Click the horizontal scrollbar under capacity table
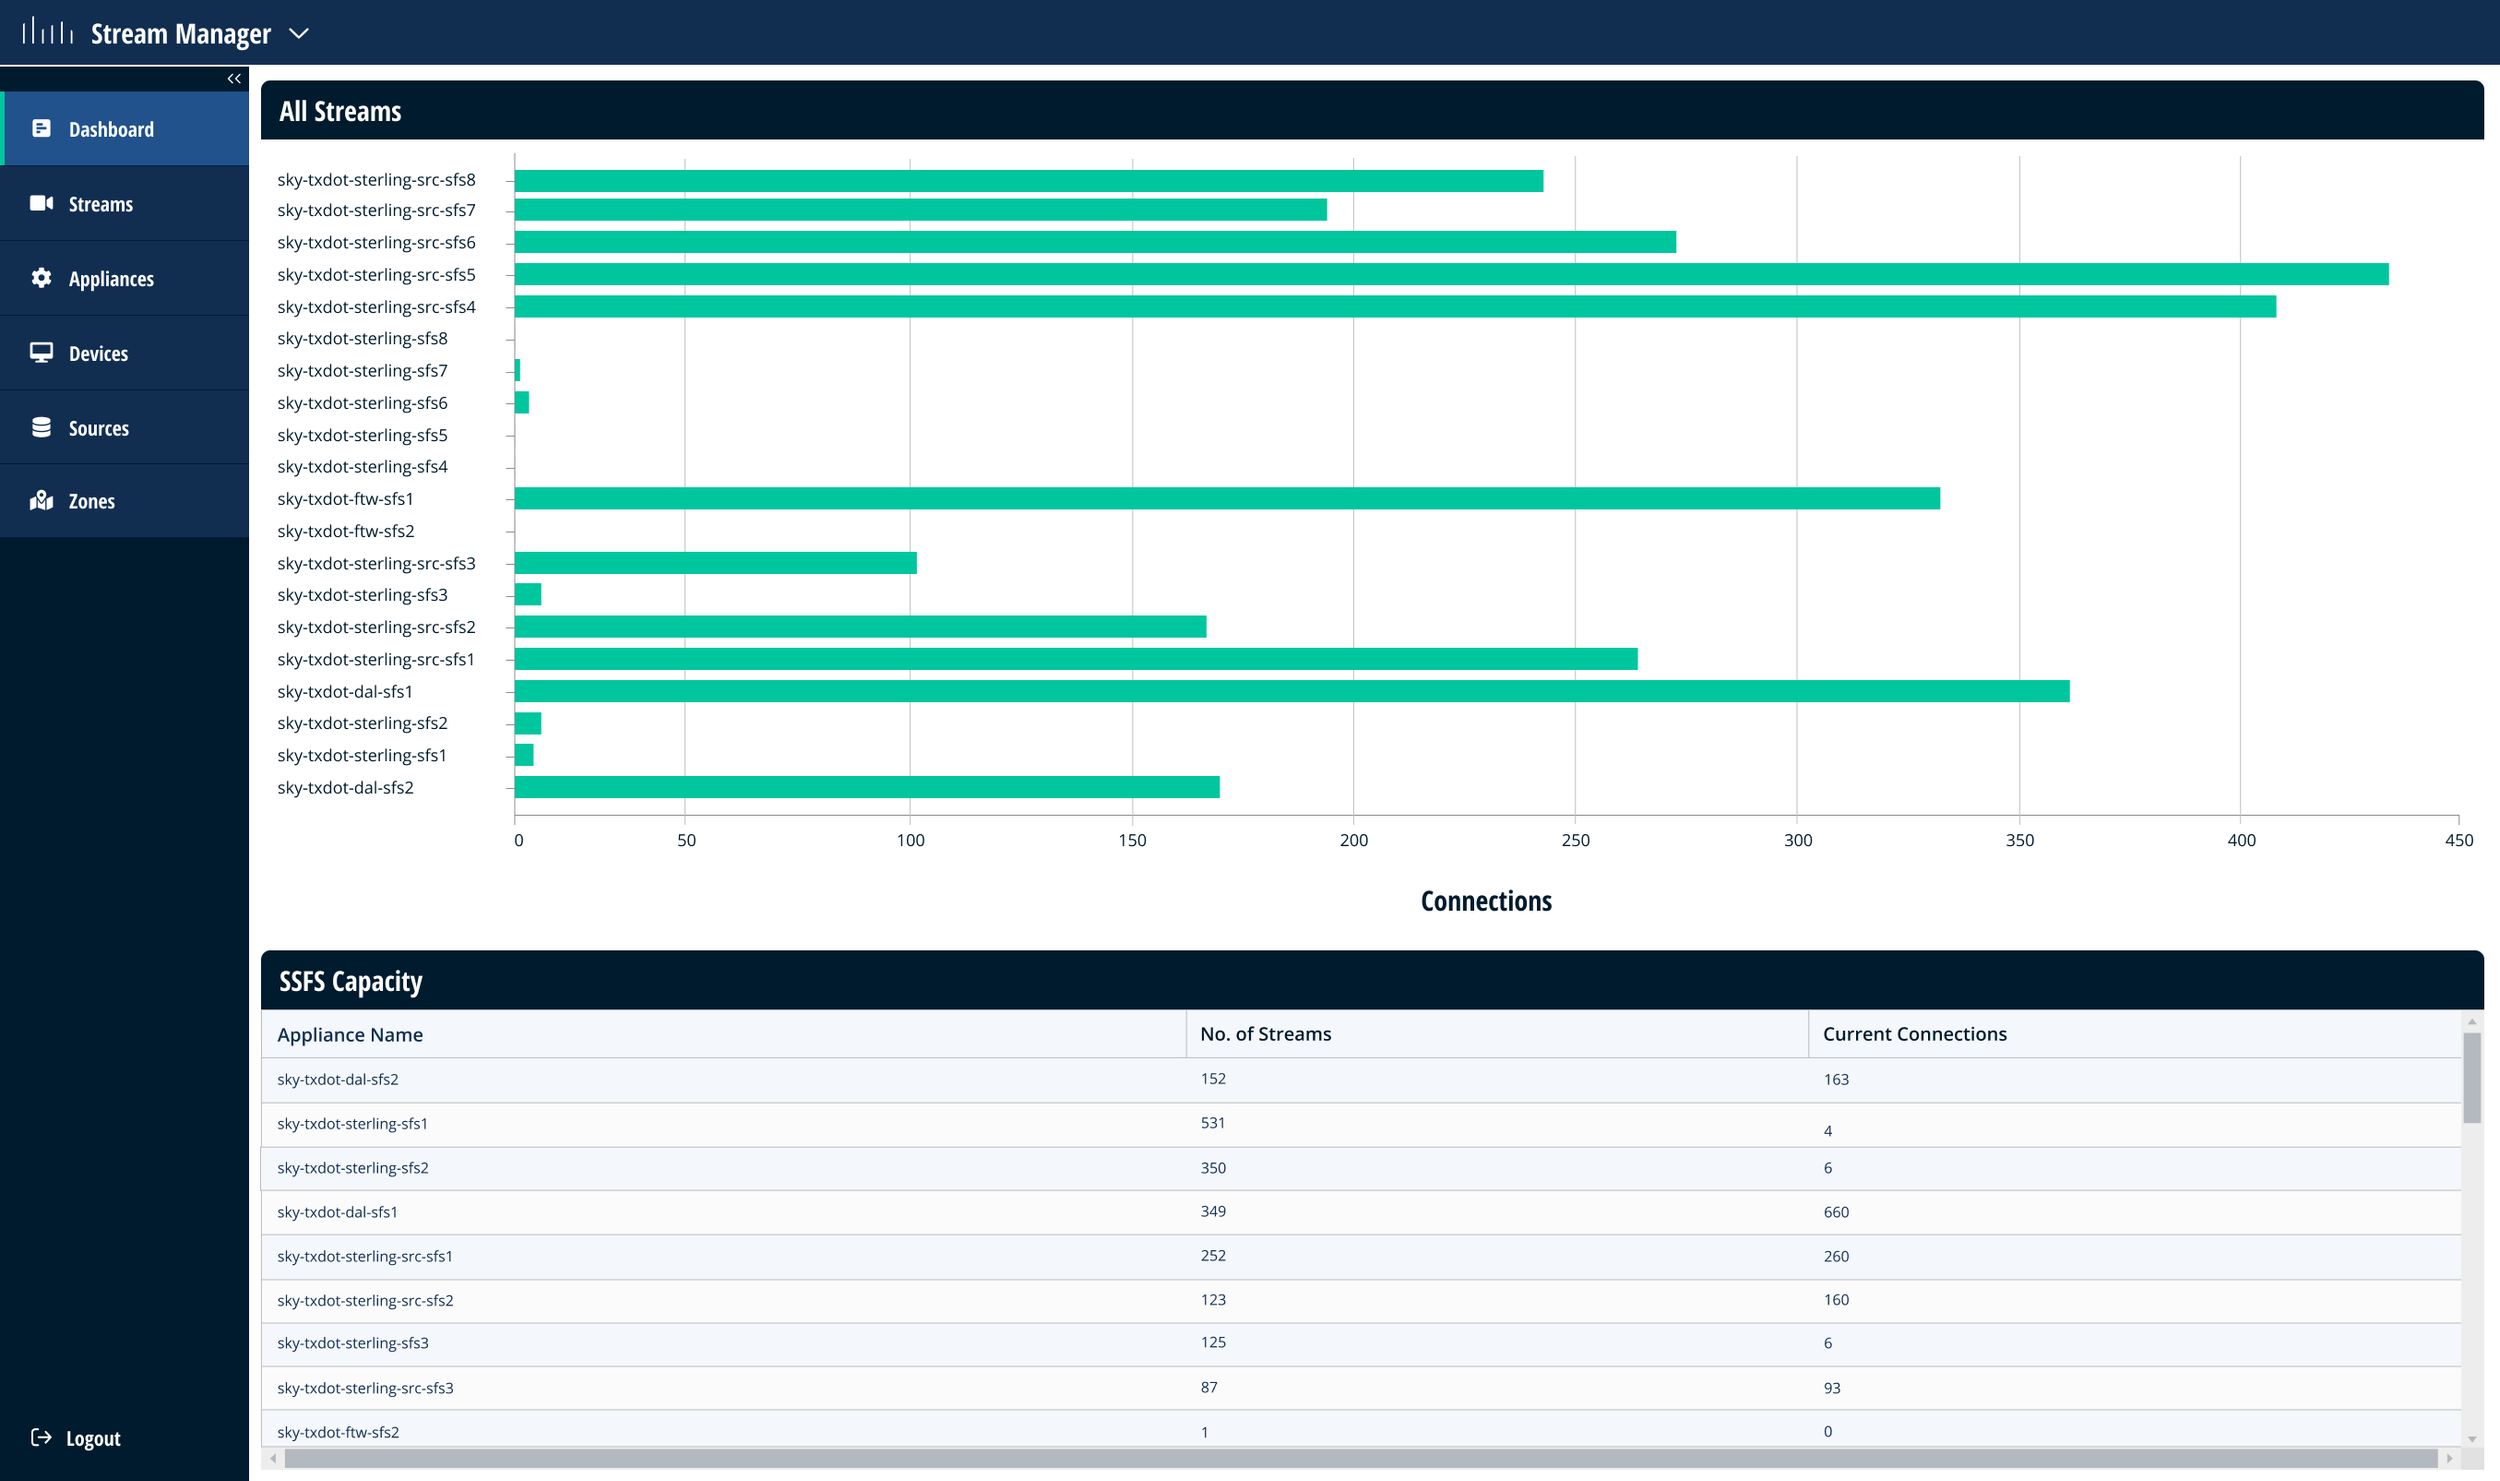The image size is (2500, 1481). coord(1360,1458)
